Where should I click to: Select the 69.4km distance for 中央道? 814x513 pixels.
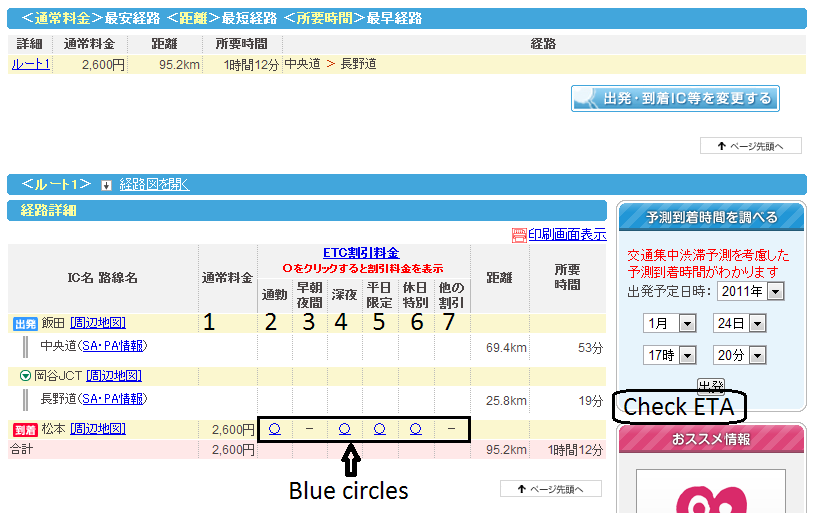click(506, 348)
